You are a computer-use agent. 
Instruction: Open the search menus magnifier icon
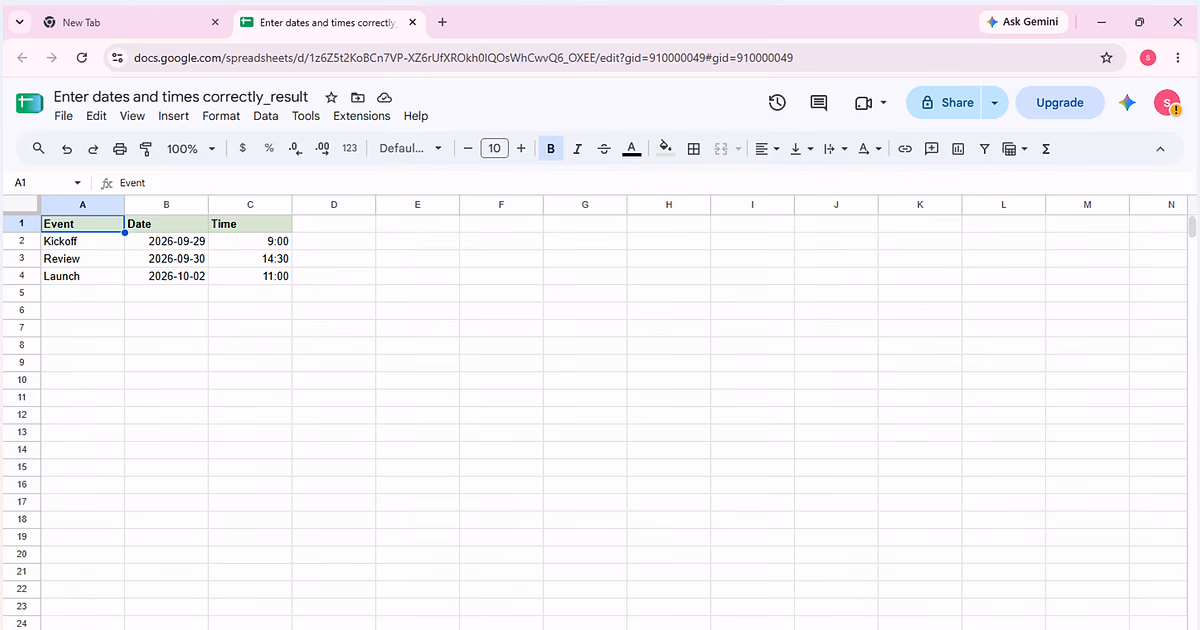pyautogui.click(x=39, y=148)
